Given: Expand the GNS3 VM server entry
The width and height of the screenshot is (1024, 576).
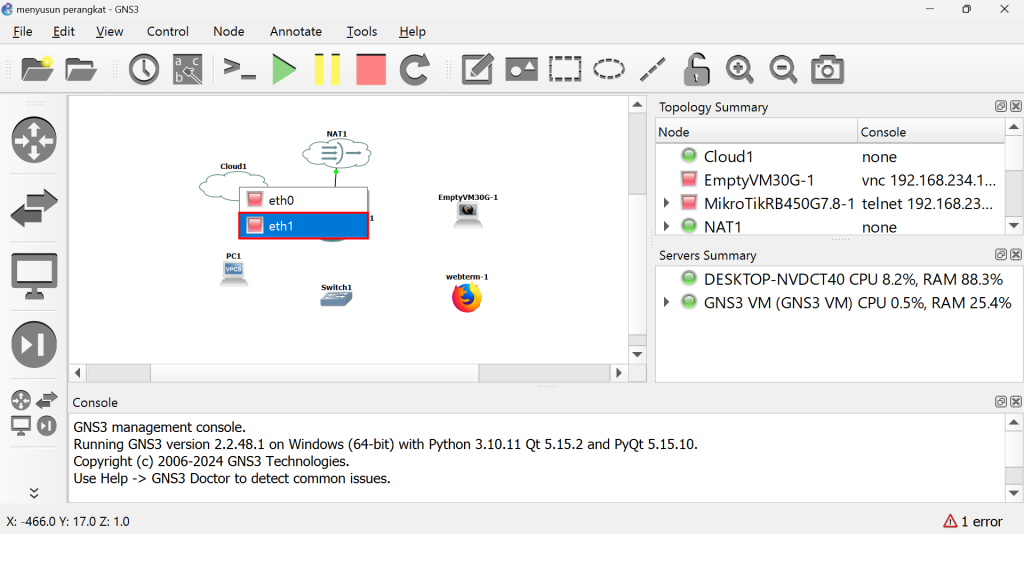Looking at the screenshot, I should click(667, 302).
